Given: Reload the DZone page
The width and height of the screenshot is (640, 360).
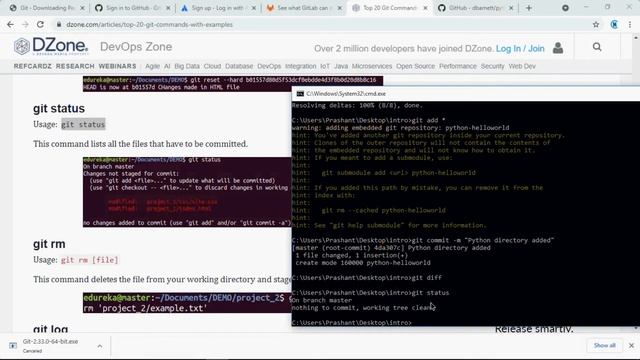Looking at the screenshot, I should [40, 24].
